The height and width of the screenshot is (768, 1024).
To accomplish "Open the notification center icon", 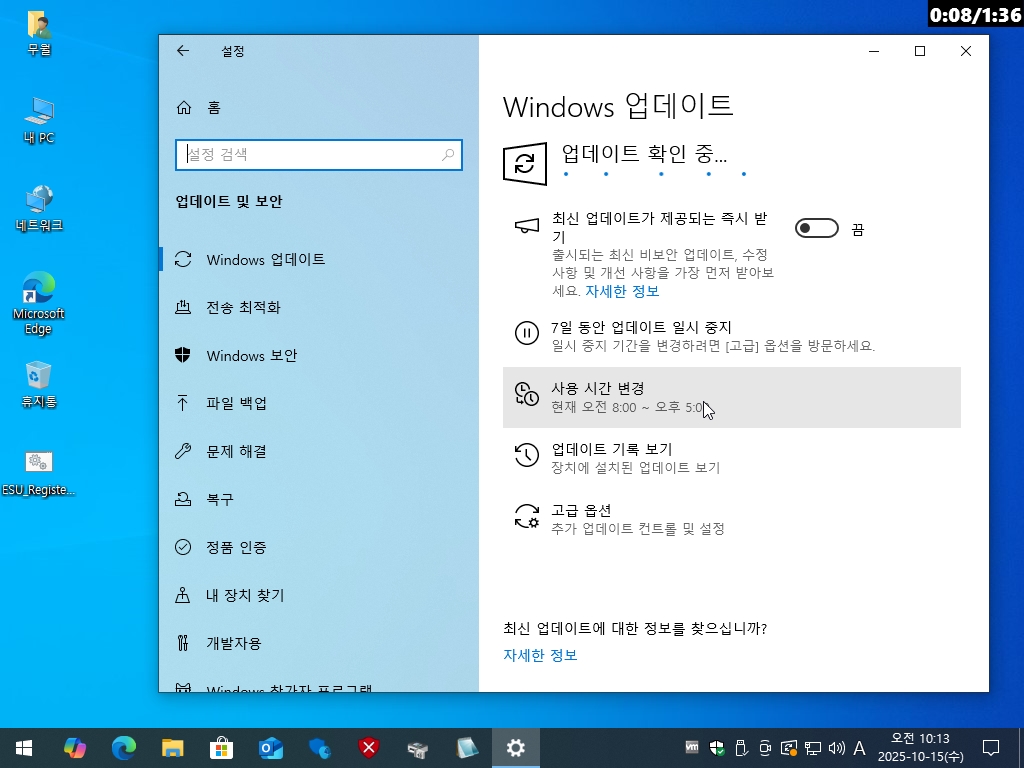I will coord(991,748).
